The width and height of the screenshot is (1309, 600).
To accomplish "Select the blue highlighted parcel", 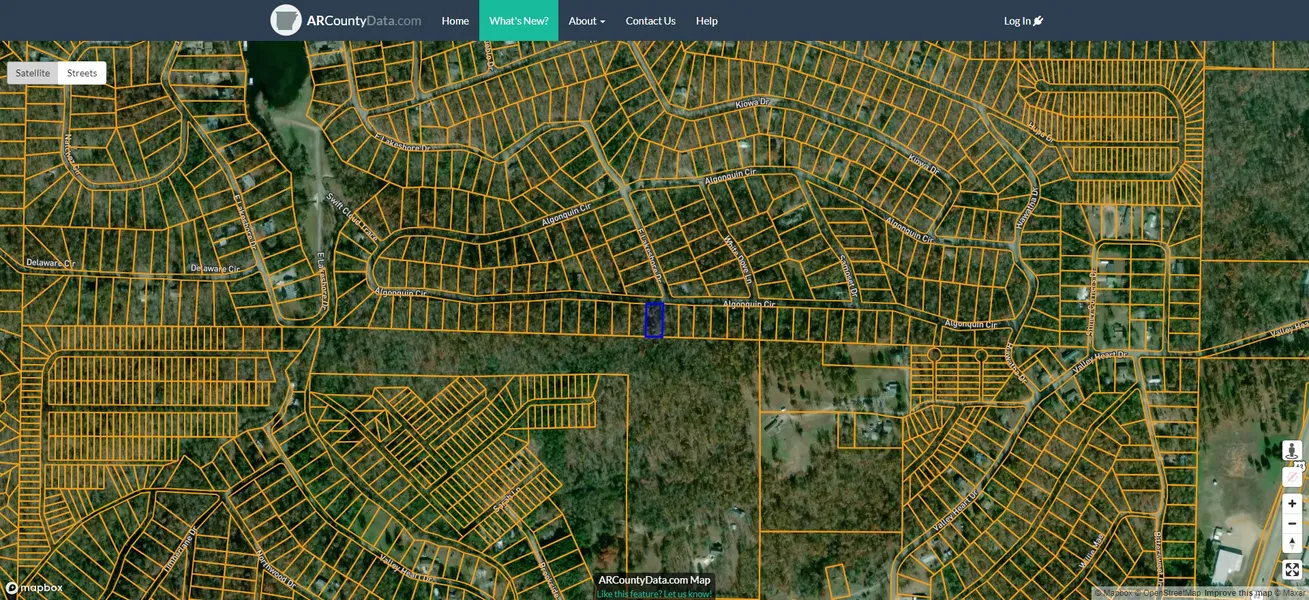I will 654,320.
